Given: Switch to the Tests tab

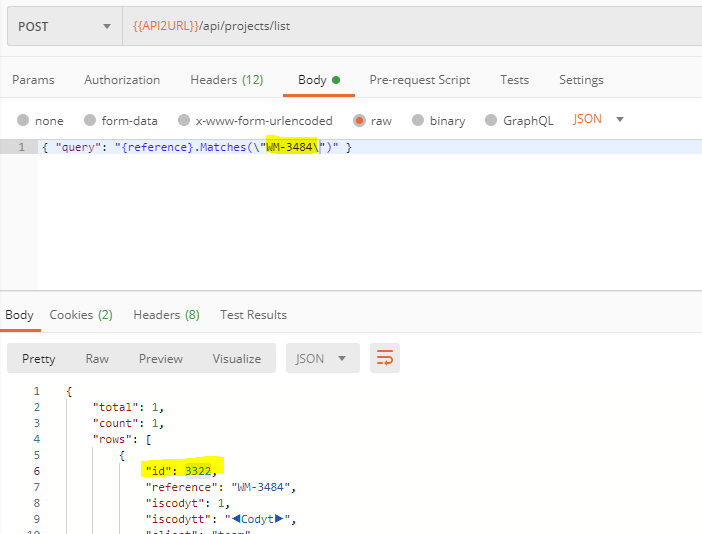Looking at the screenshot, I should (x=514, y=80).
